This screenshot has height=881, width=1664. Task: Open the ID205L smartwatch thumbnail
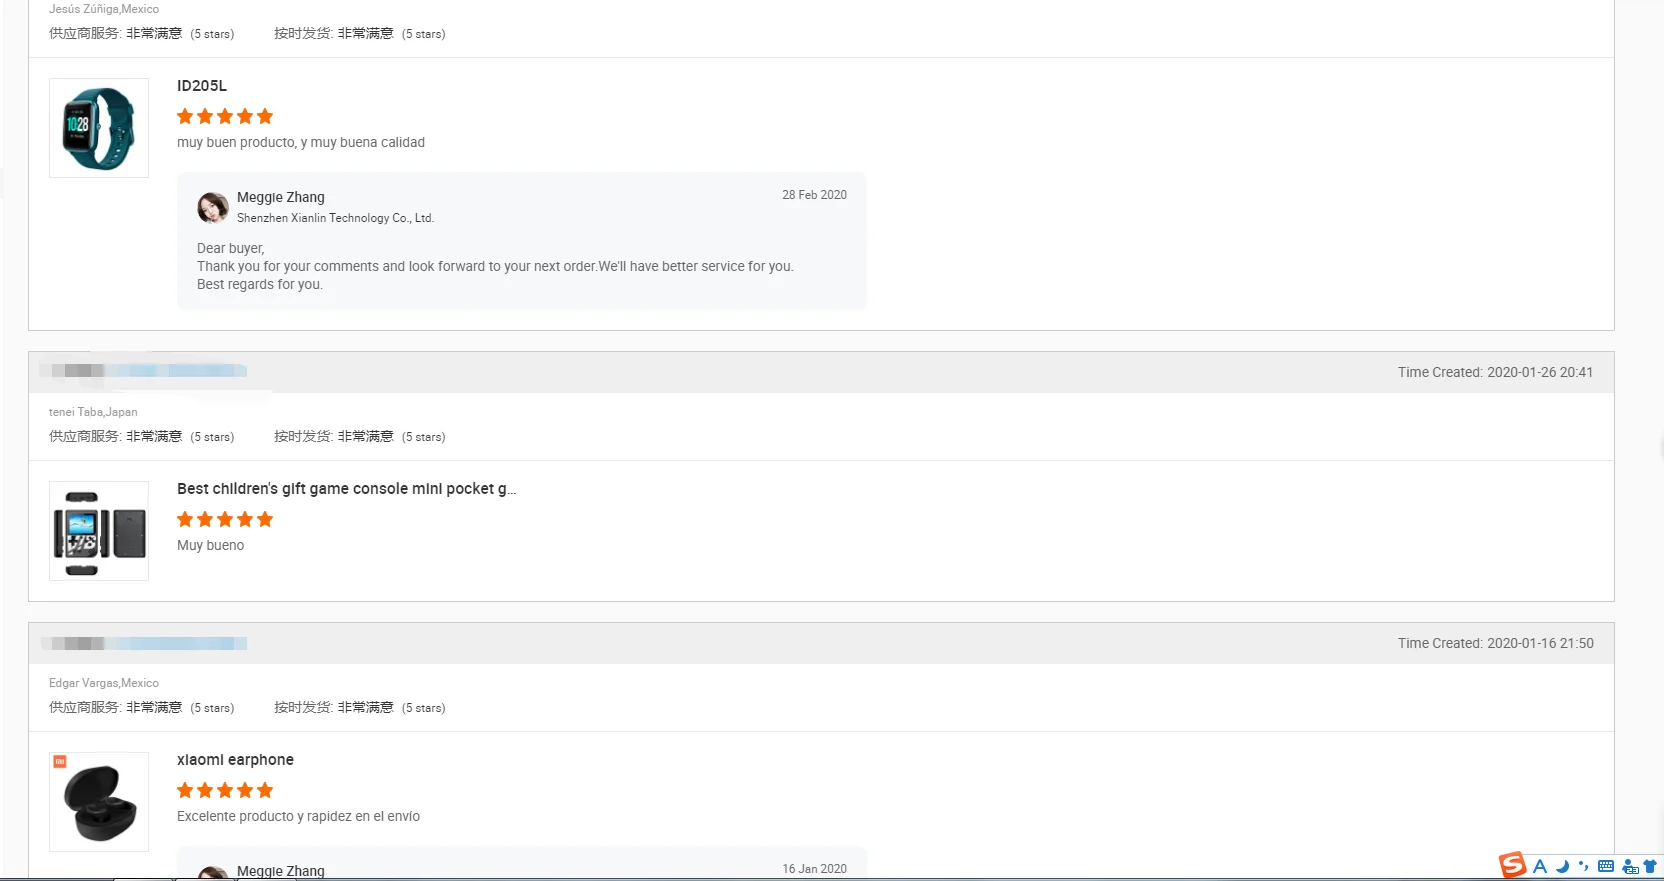[x=99, y=128]
